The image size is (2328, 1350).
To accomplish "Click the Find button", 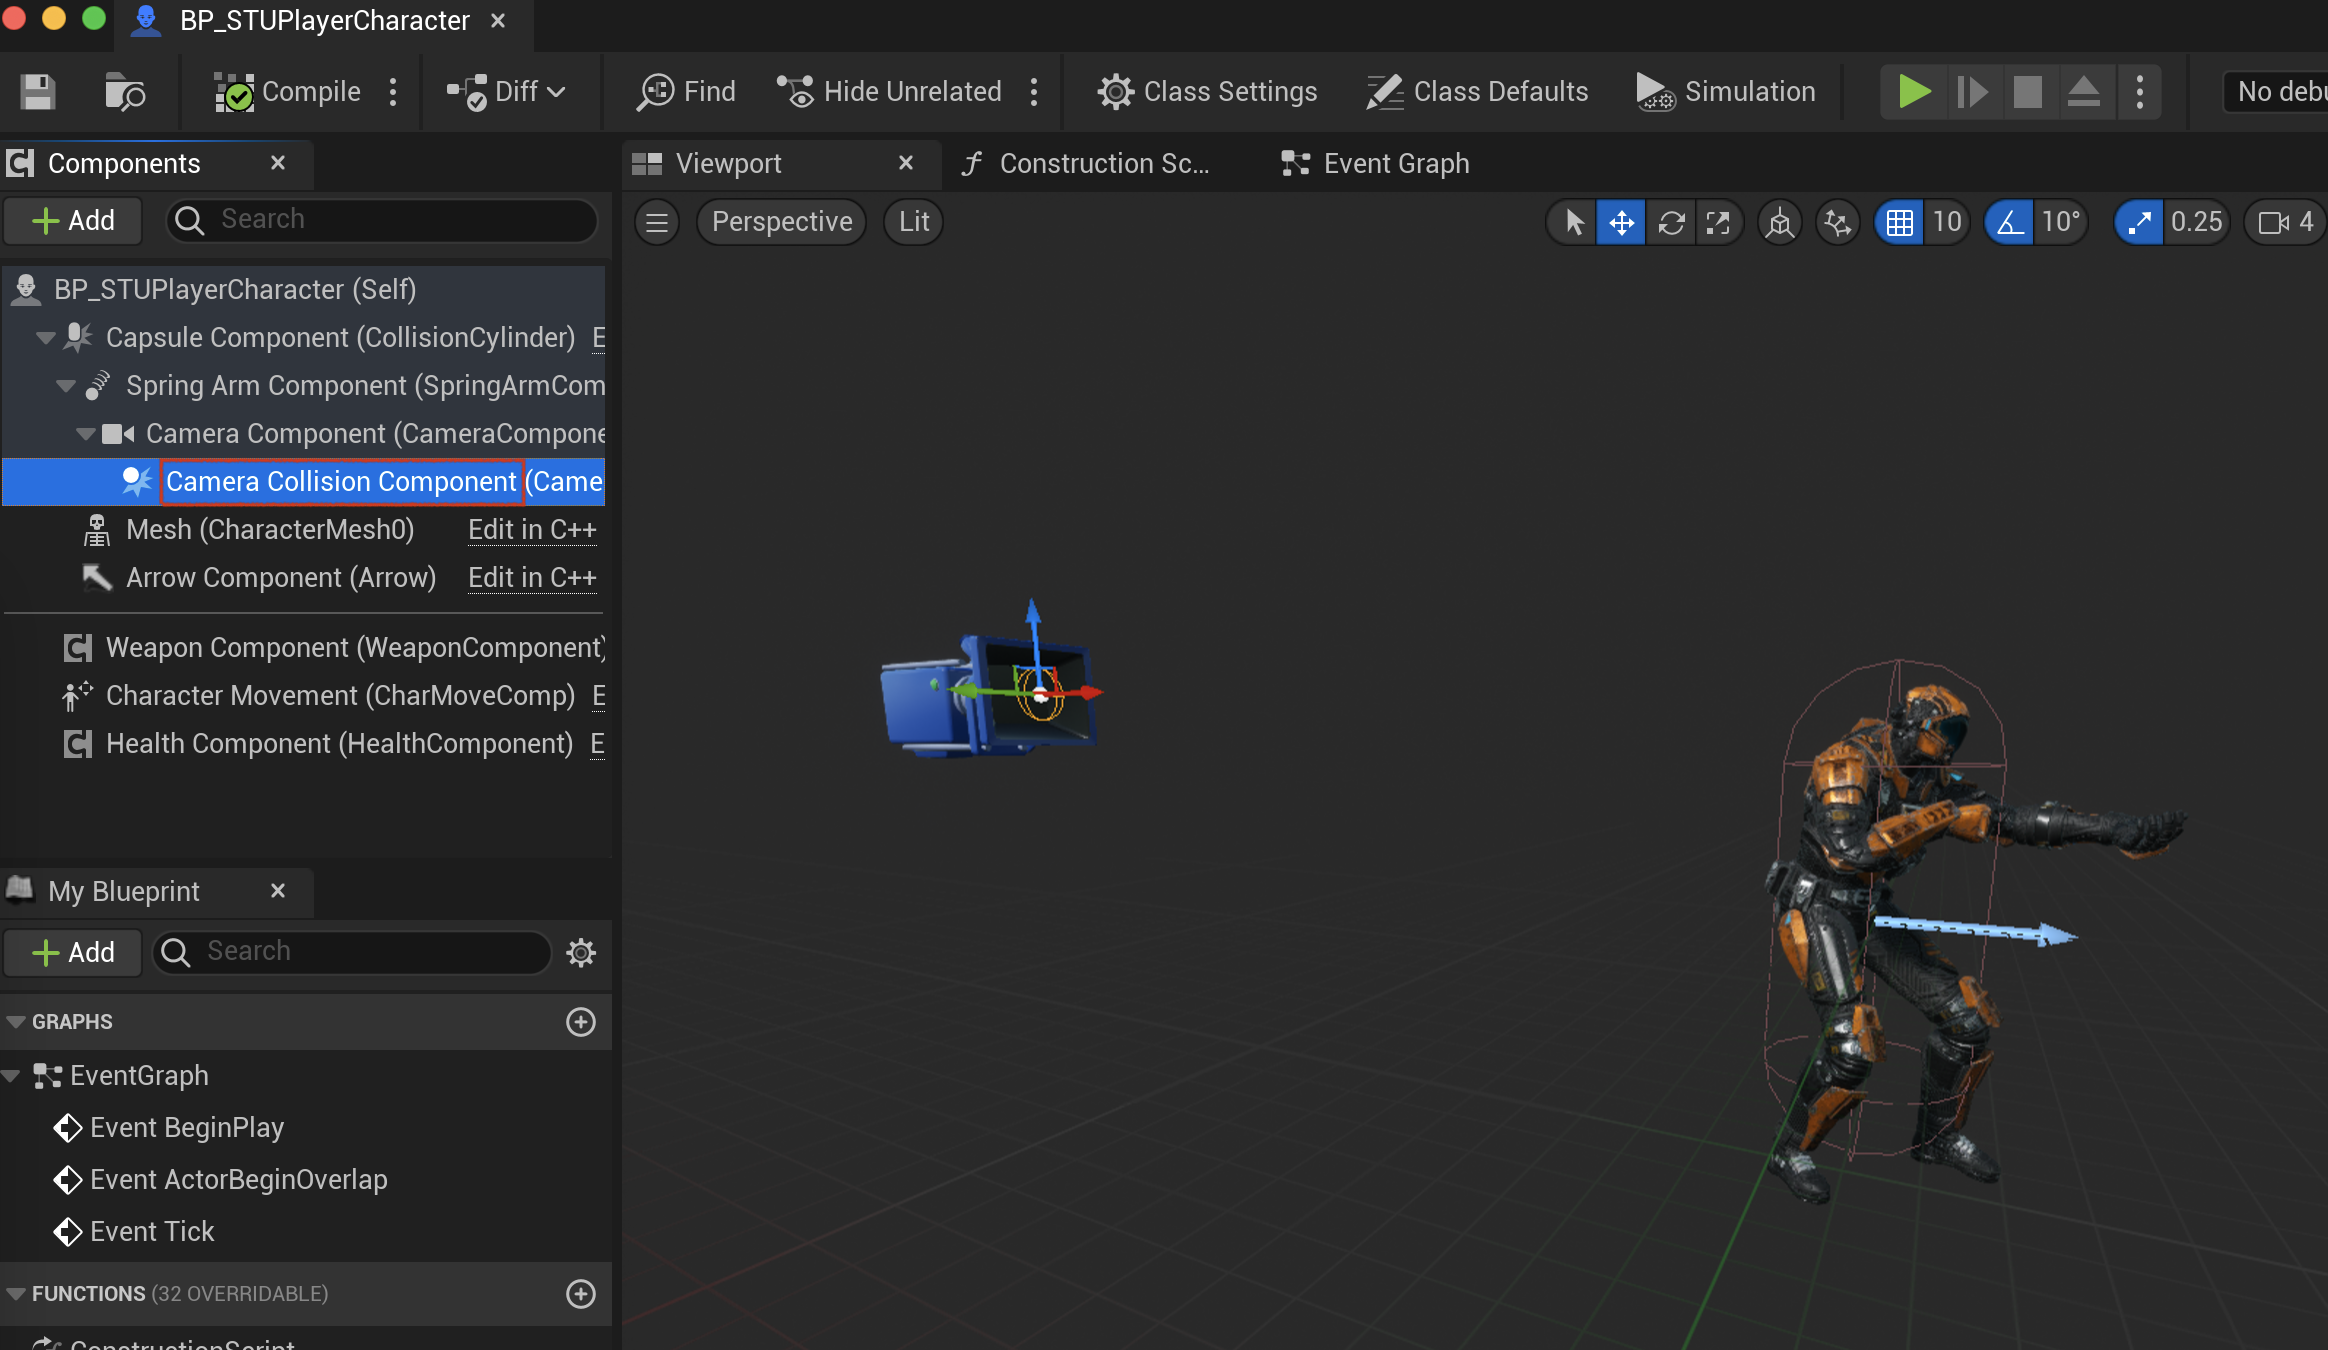I will (x=686, y=92).
